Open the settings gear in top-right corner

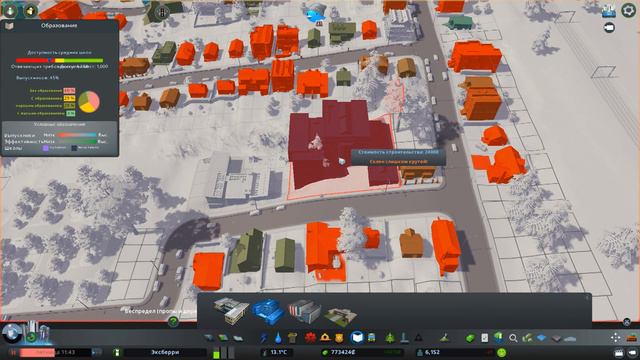(x=629, y=10)
